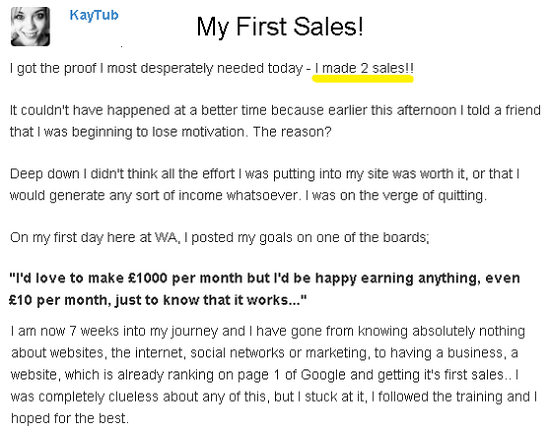Click the sentence starting "I got the proof"
The height and width of the screenshot is (433, 550).
(212, 68)
